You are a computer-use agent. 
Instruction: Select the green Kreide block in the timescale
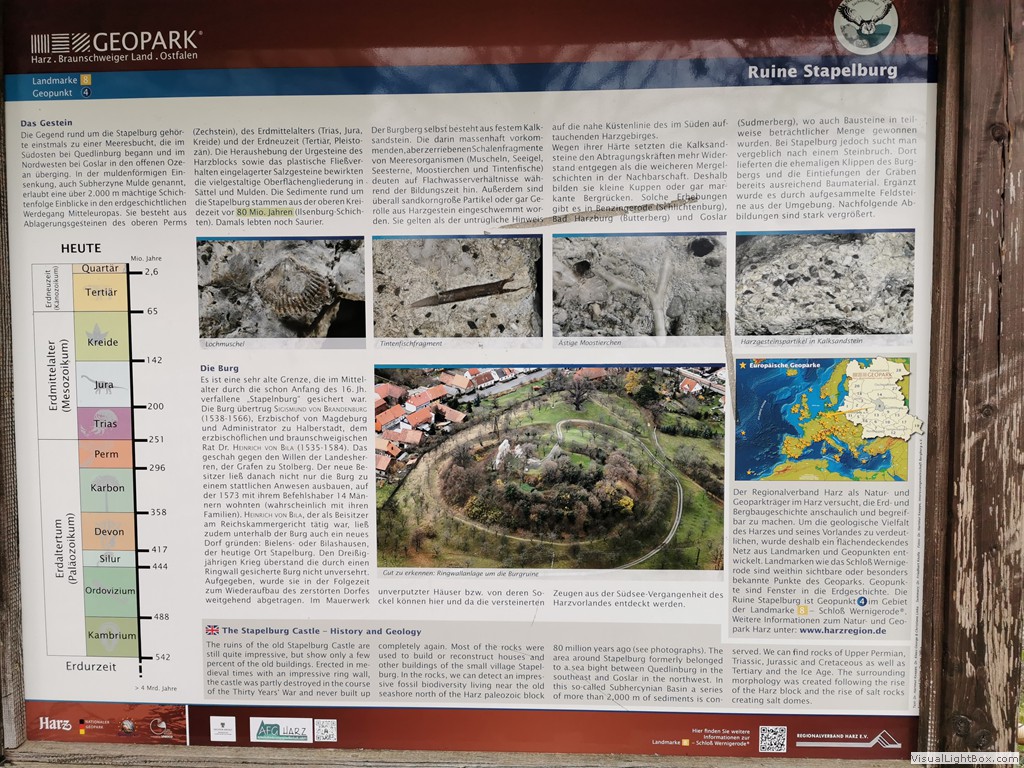pos(103,336)
